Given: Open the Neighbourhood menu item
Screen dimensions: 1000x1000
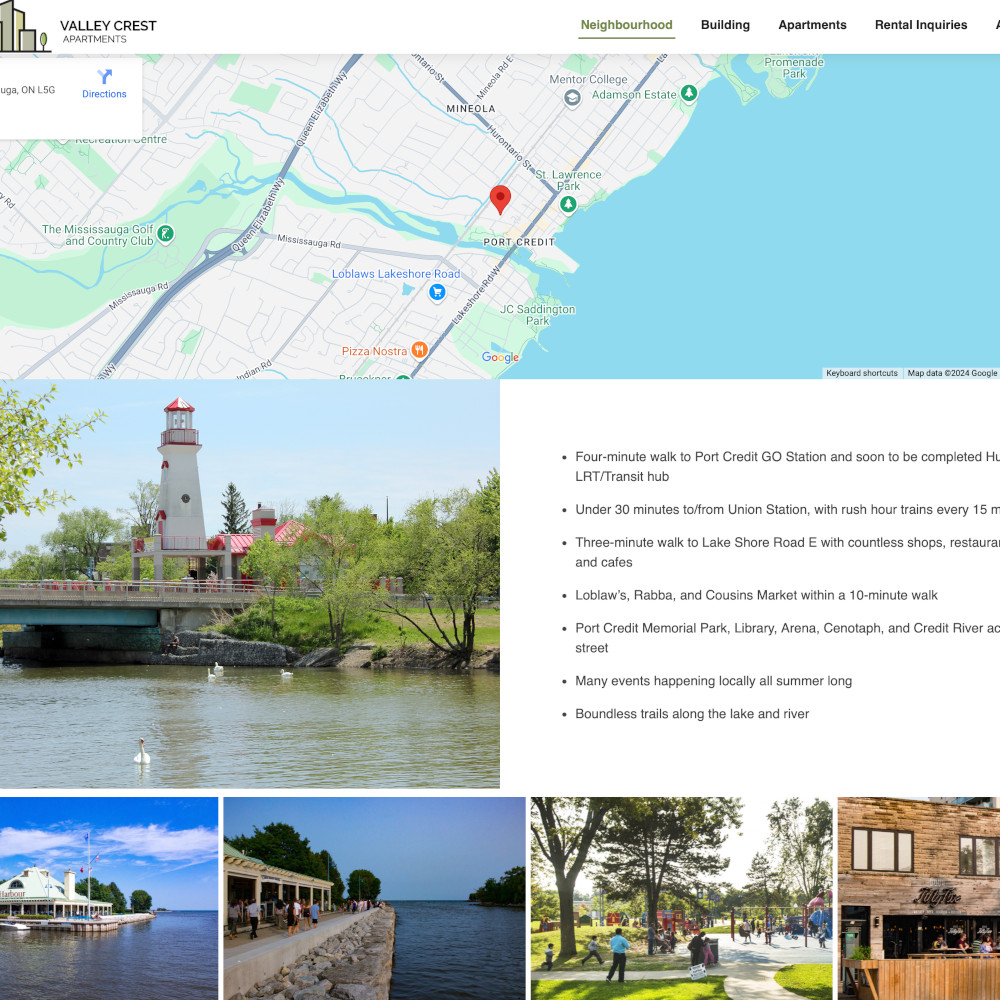Looking at the screenshot, I should 626,25.
